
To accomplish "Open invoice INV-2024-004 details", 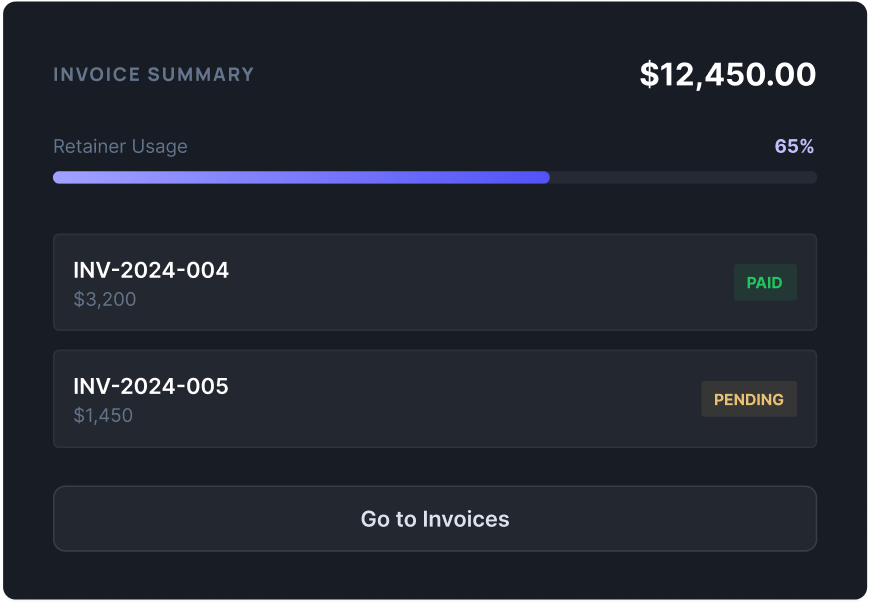I will pos(300,282).
